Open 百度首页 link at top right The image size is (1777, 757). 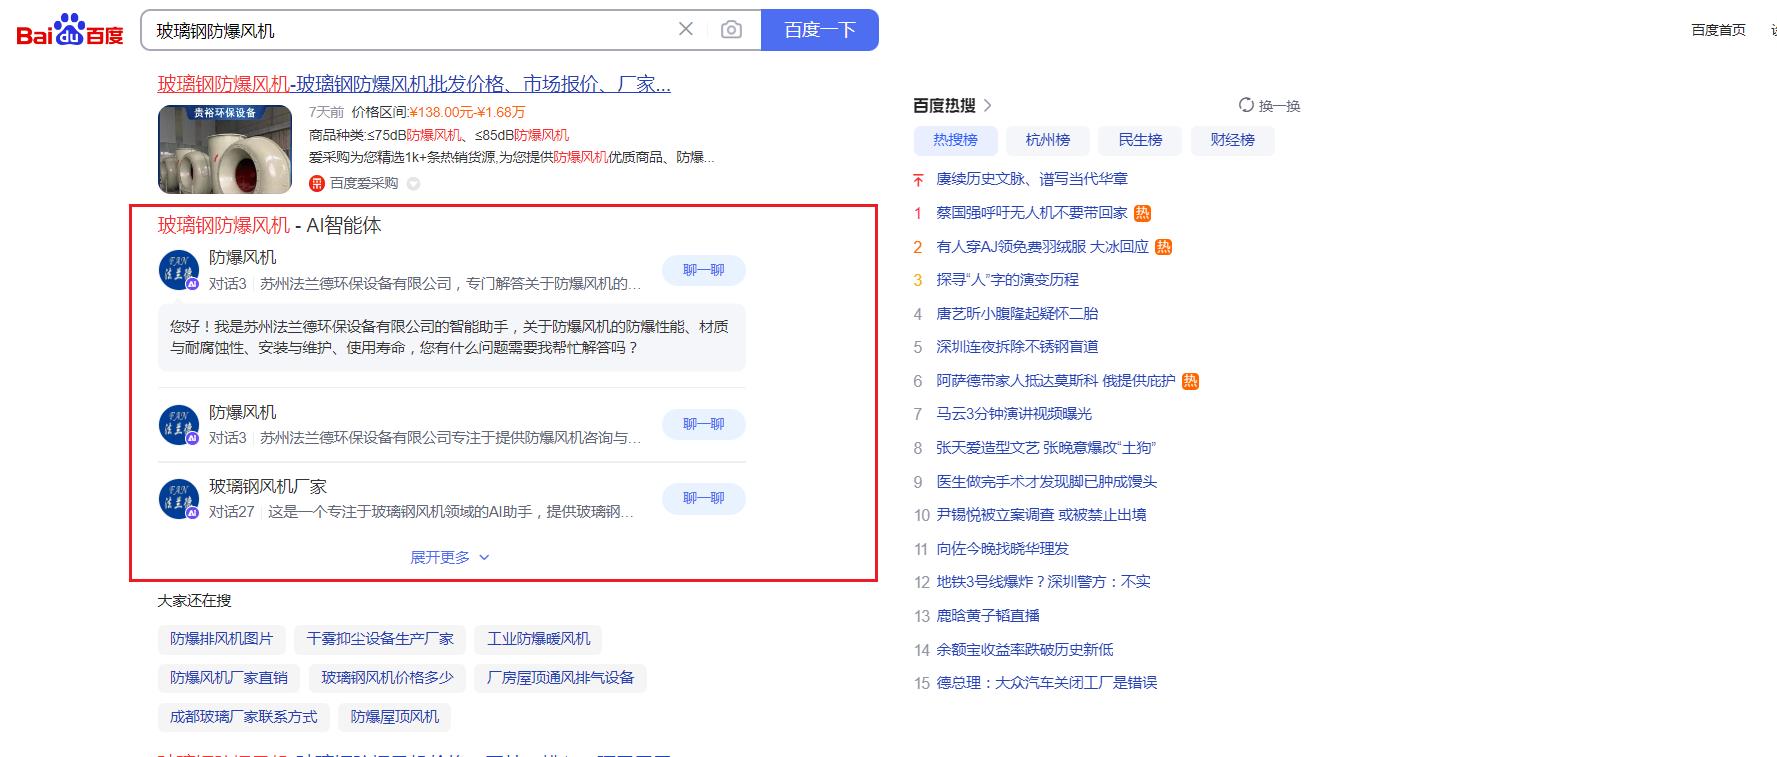(x=1718, y=30)
